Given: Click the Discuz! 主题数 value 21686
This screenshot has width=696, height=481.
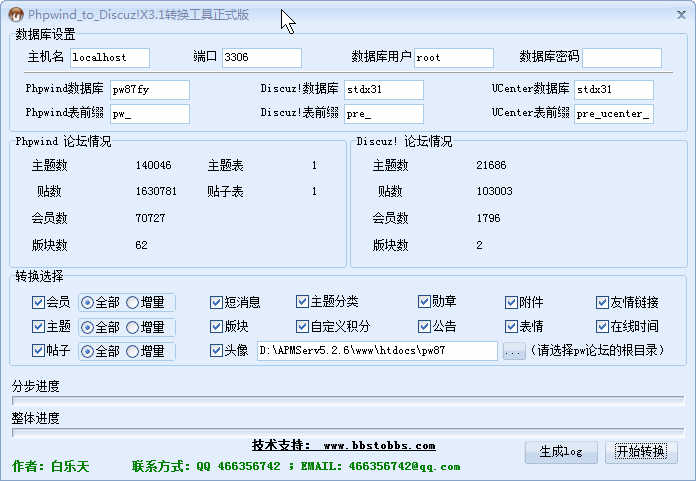Looking at the screenshot, I should point(491,165).
